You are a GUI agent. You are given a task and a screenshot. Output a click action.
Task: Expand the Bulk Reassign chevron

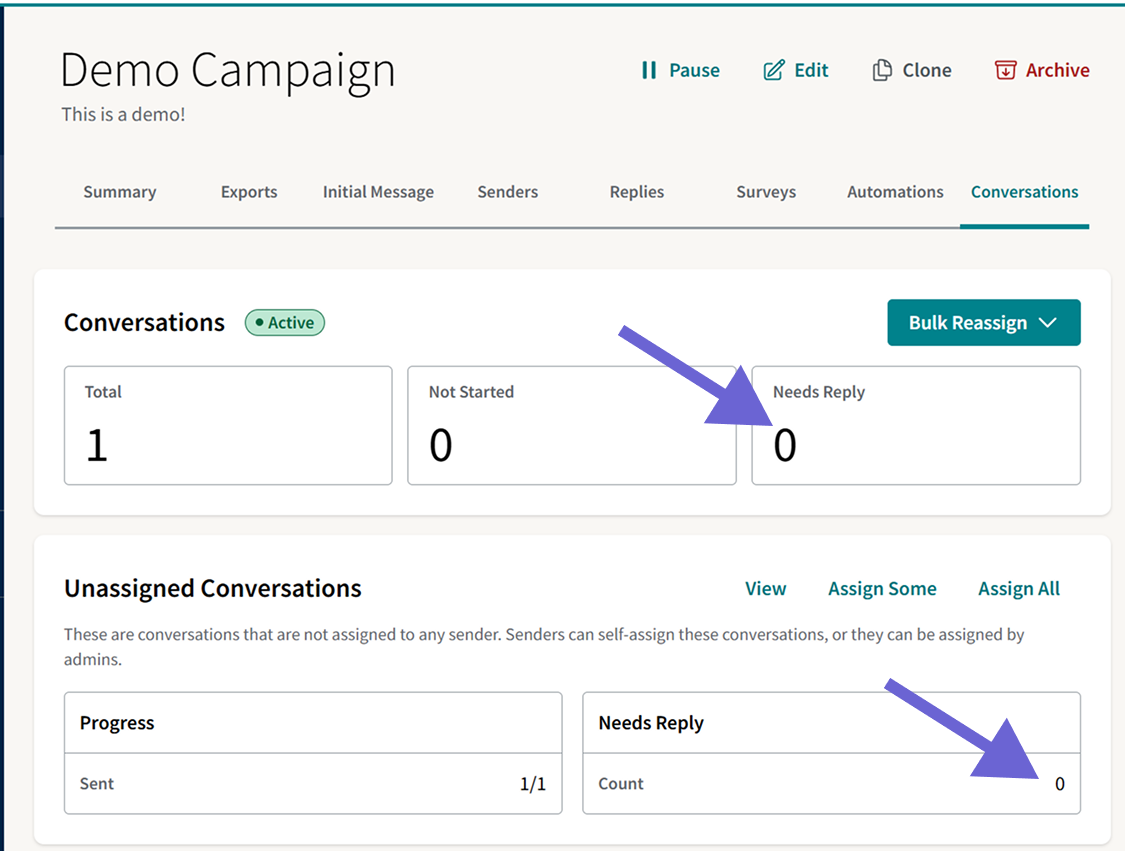[x=1048, y=323]
